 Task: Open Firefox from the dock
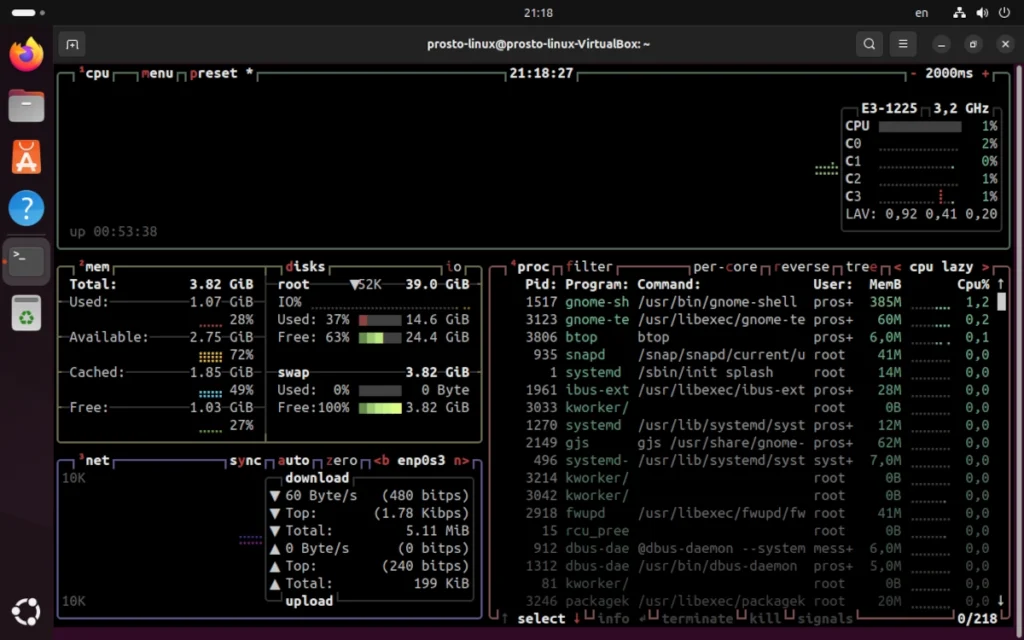pos(26,54)
